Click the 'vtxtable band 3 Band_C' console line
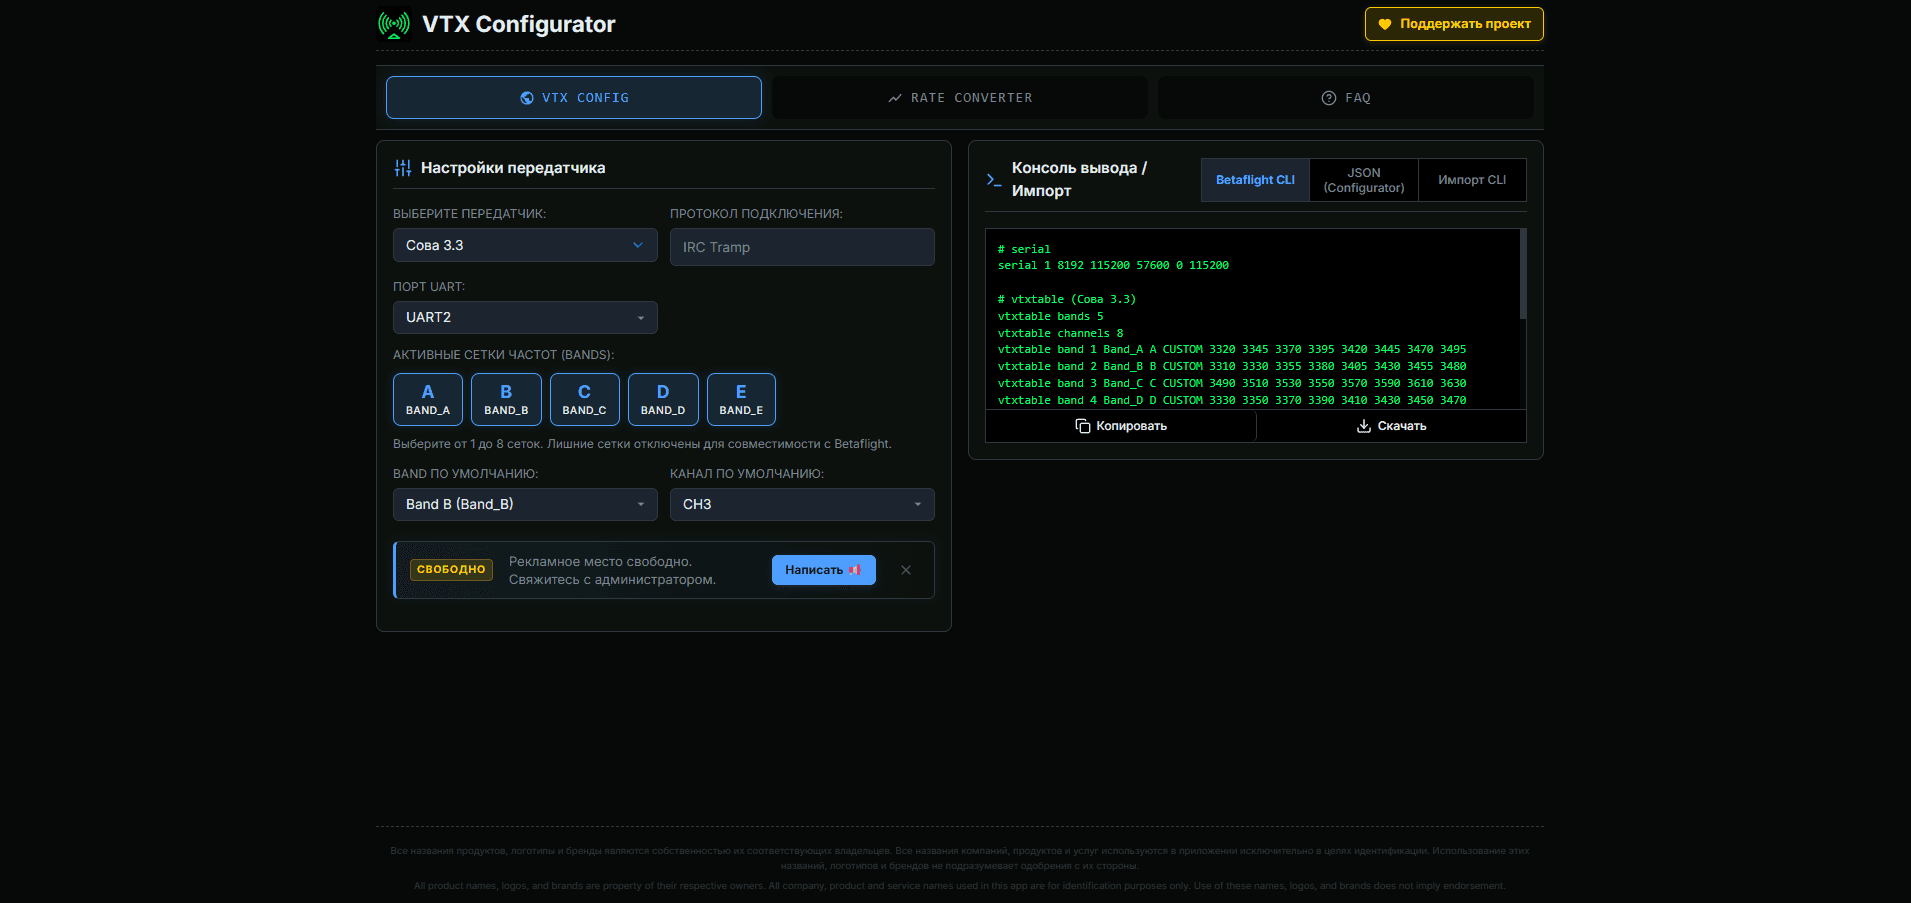 1232,383
